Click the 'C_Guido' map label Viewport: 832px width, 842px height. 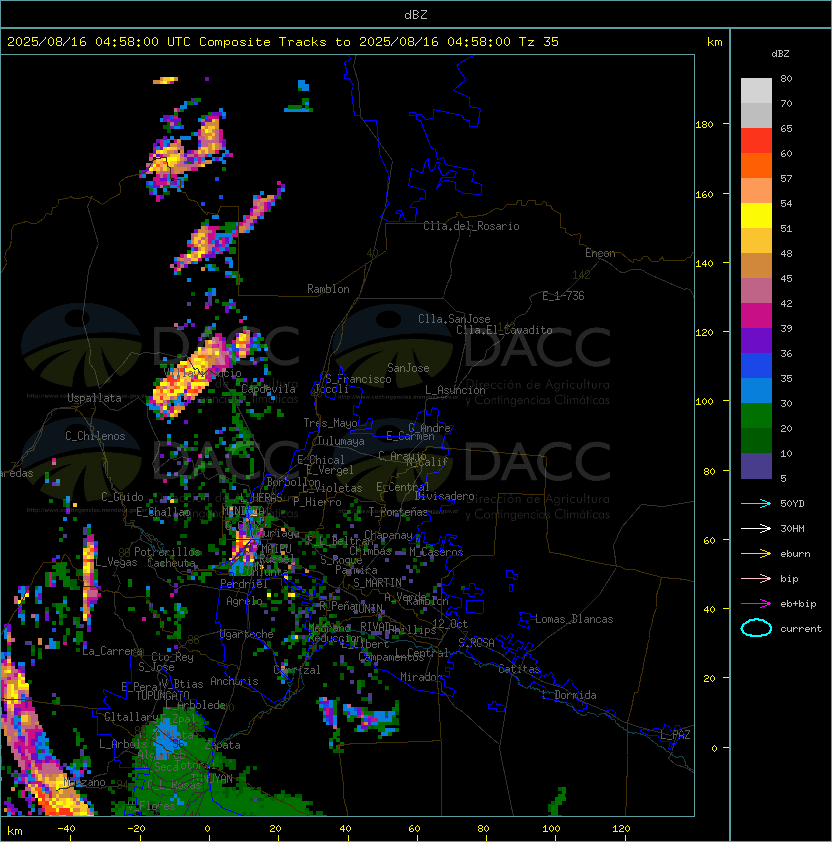pyautogui.click(x=122, y=497)
